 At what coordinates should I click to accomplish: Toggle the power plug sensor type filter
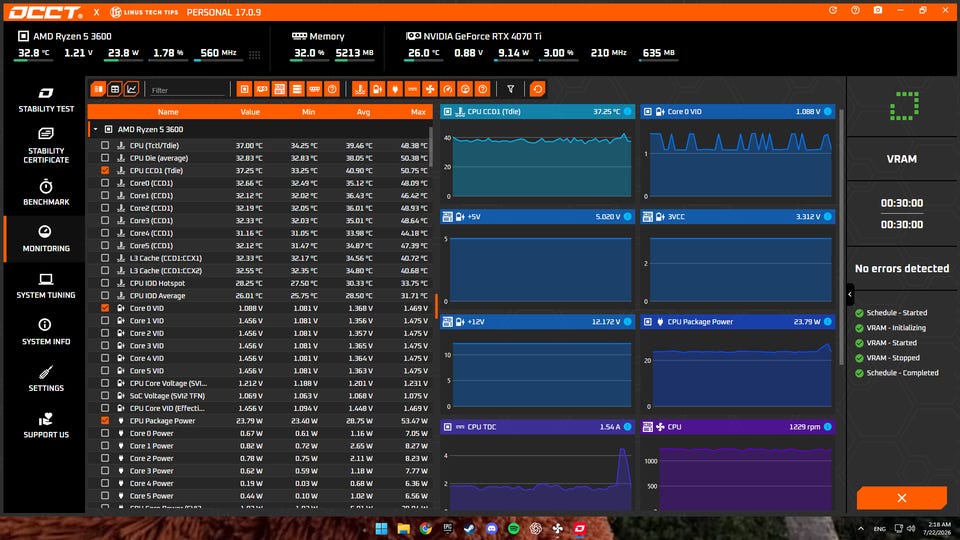tap(395, 89)
